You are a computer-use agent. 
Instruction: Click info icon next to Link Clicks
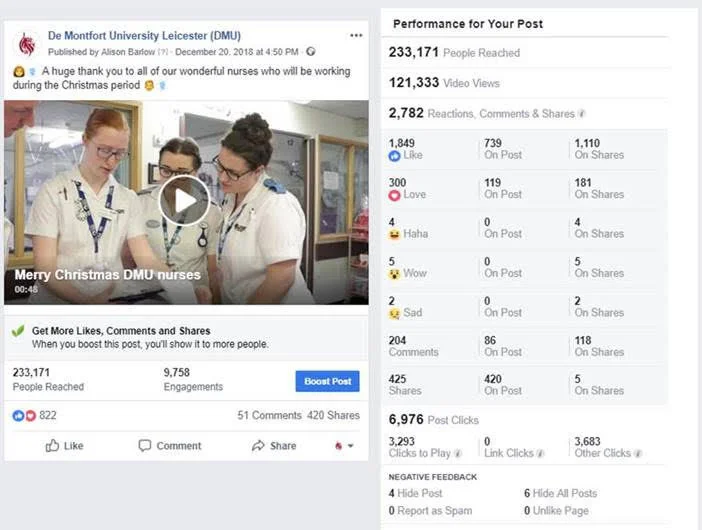[x=540, y=453]
